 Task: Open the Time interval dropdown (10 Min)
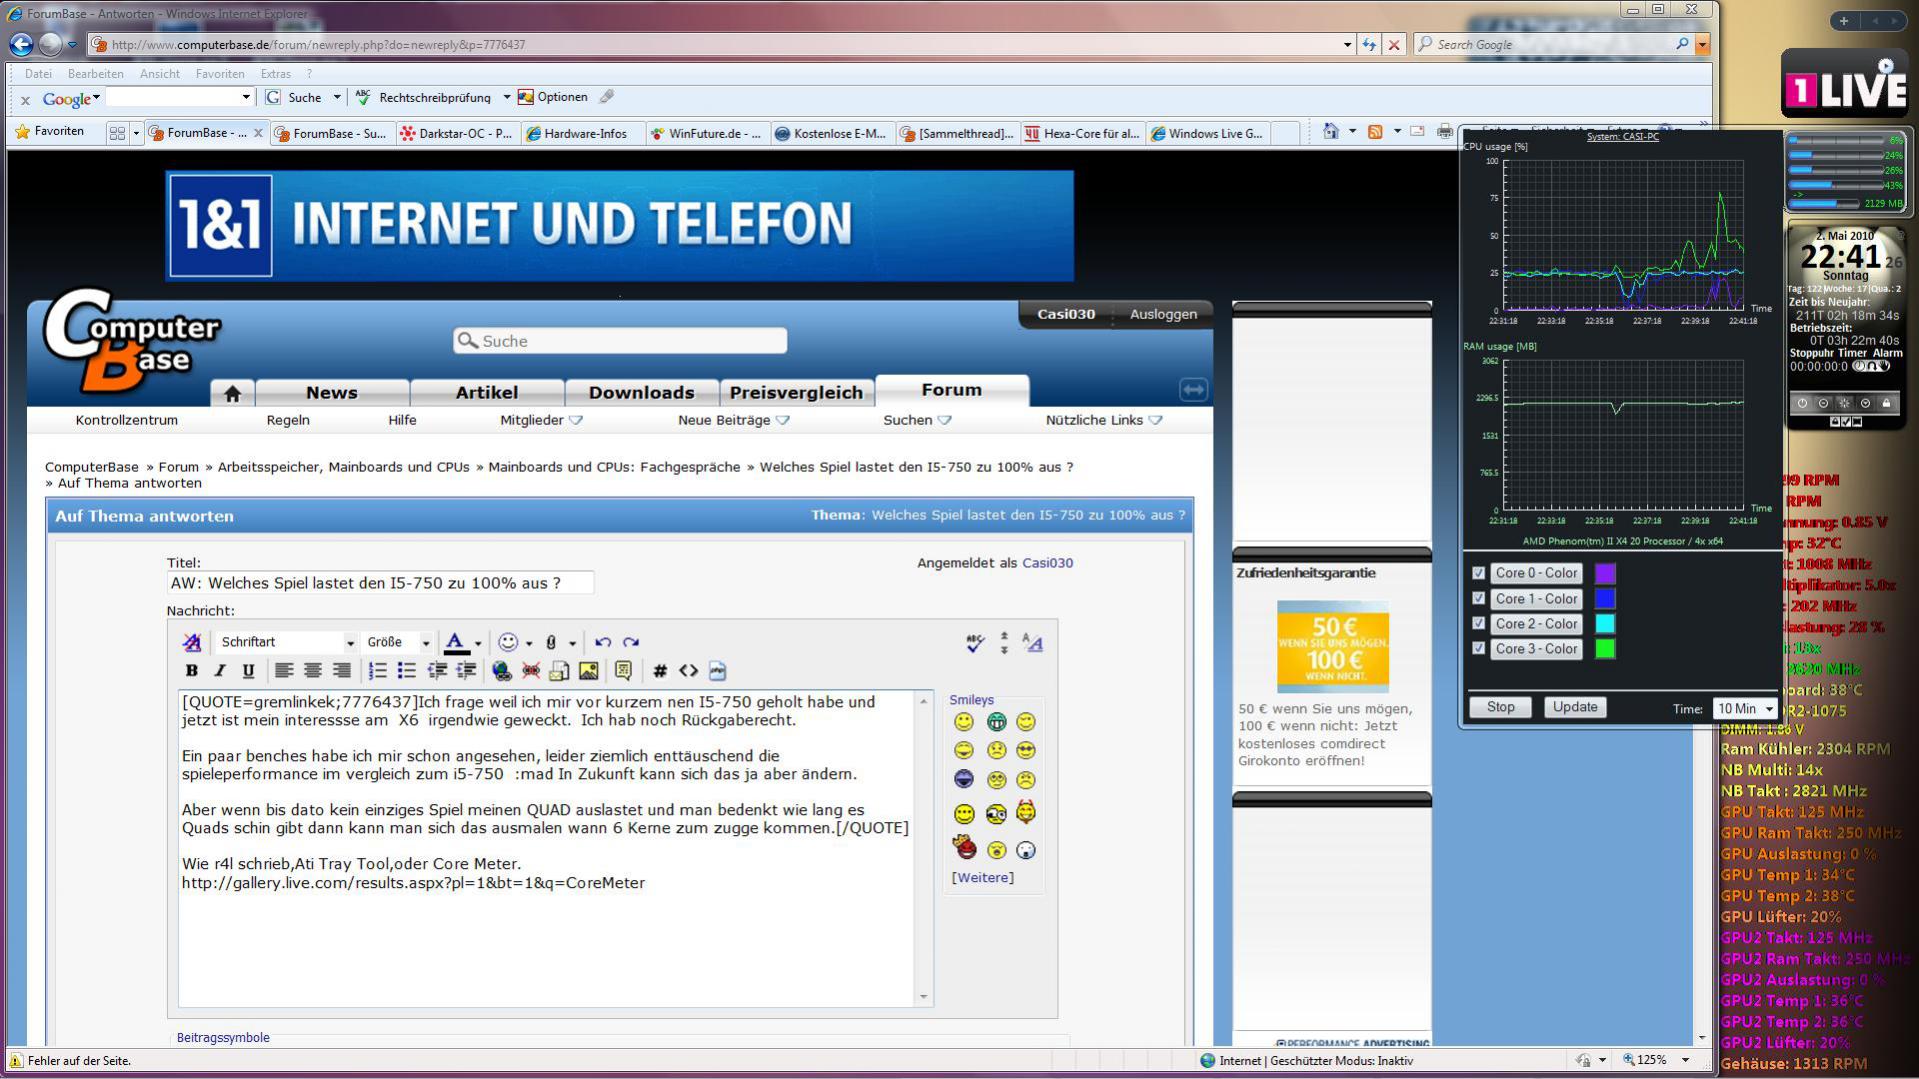(x=1745, y=708)
